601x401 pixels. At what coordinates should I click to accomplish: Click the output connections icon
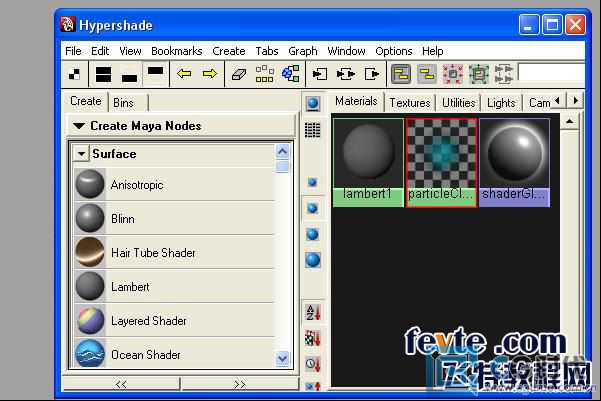tap(371, 74)
